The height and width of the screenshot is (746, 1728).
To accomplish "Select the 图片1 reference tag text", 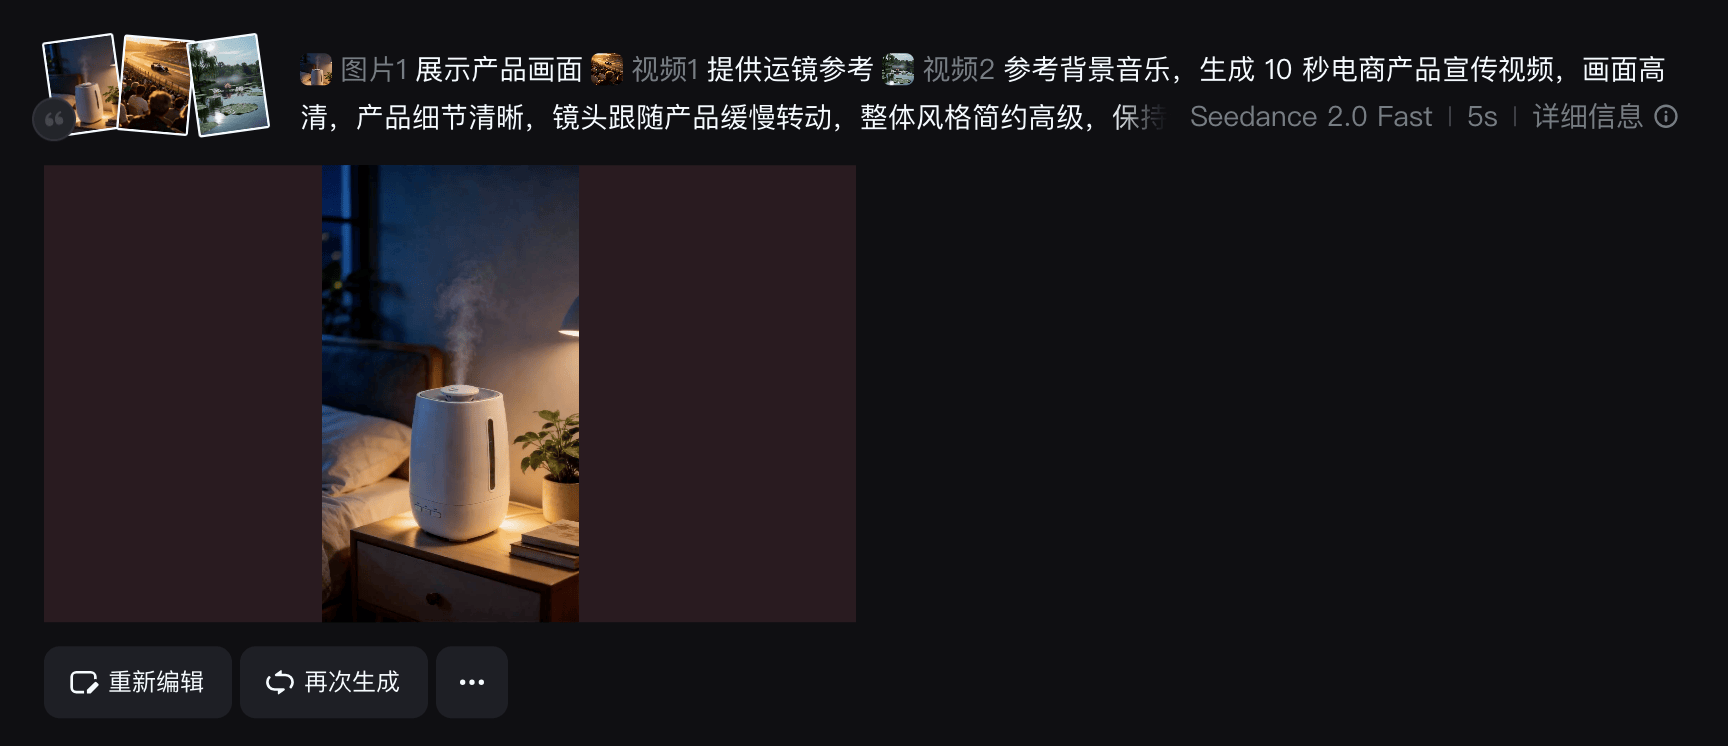I will [x=374, y=69].
